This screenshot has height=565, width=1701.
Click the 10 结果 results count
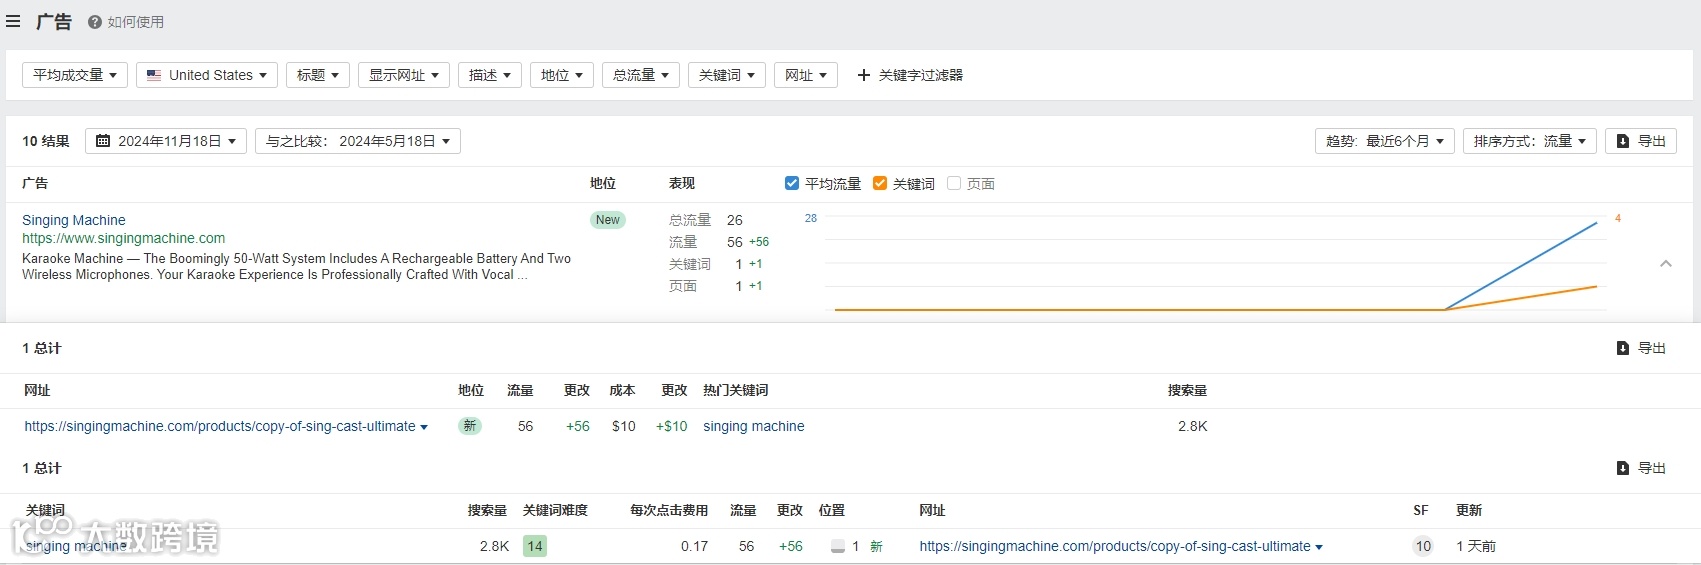(x=46, y=141)
